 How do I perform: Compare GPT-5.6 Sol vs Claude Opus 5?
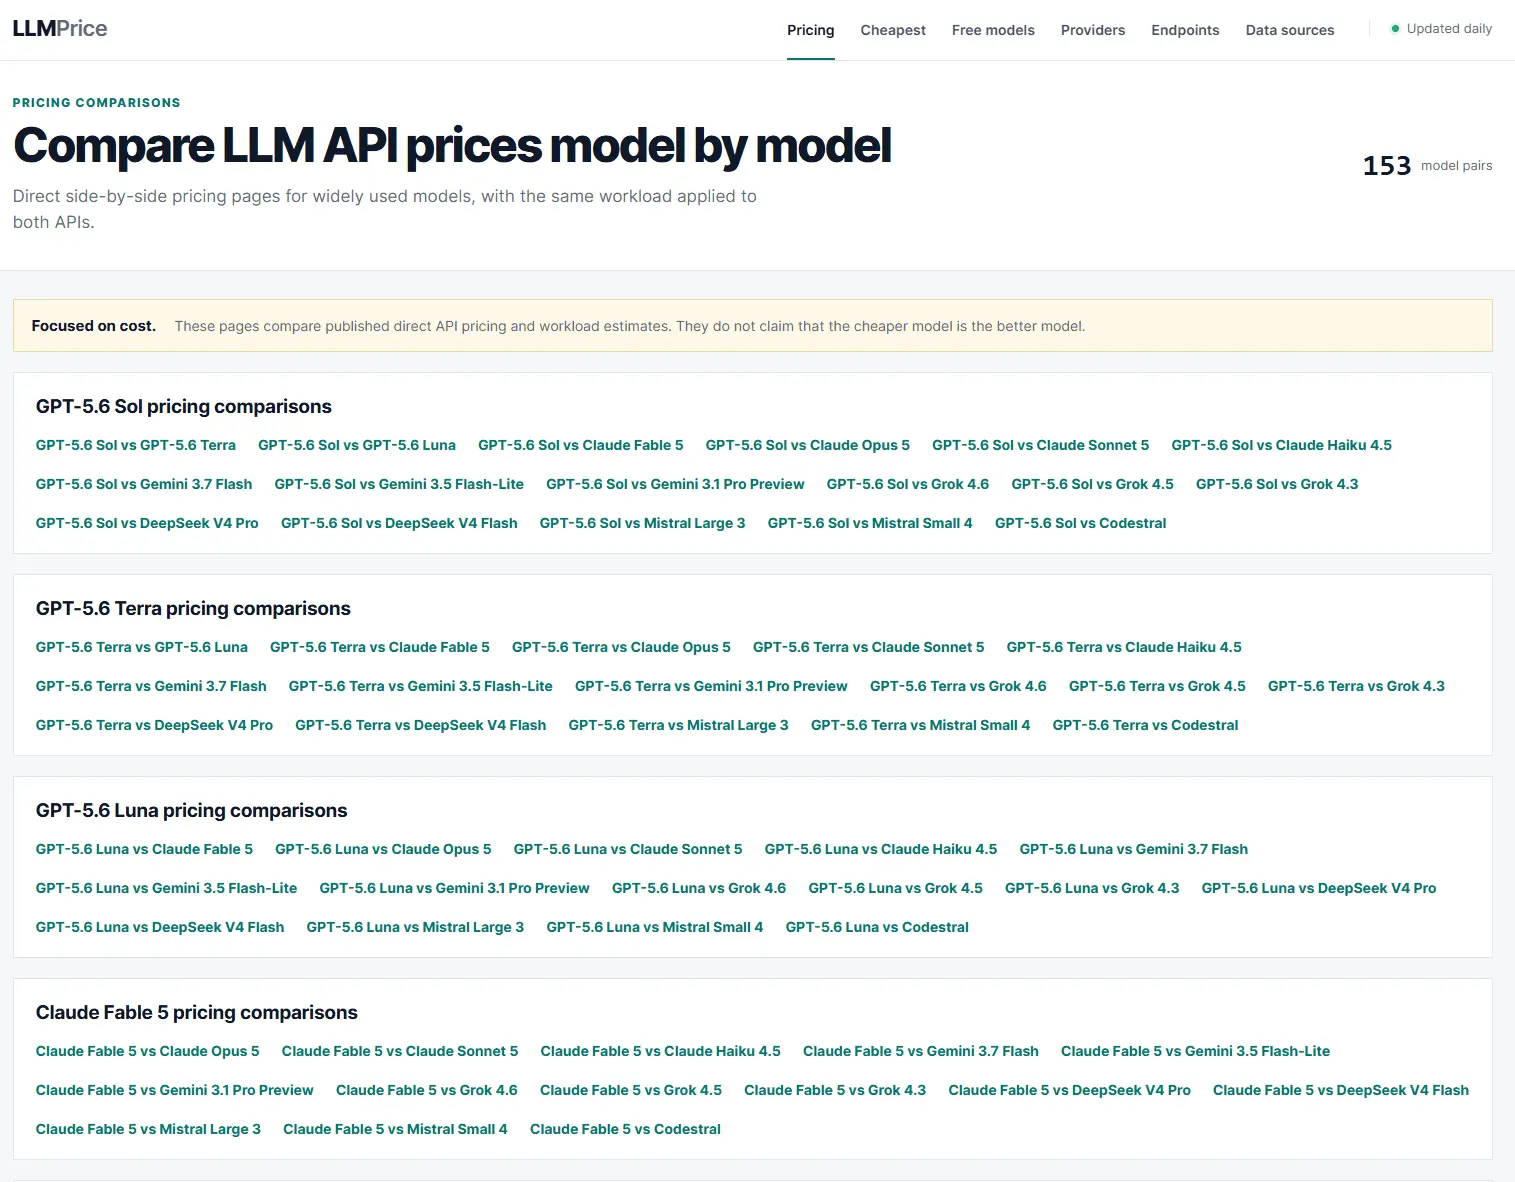808,445
